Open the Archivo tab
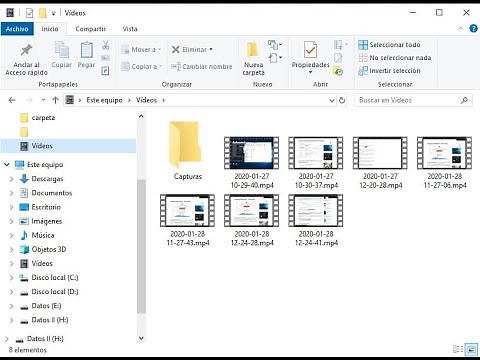This screenshot has height=360, width=480. click(x=17, y=29)
